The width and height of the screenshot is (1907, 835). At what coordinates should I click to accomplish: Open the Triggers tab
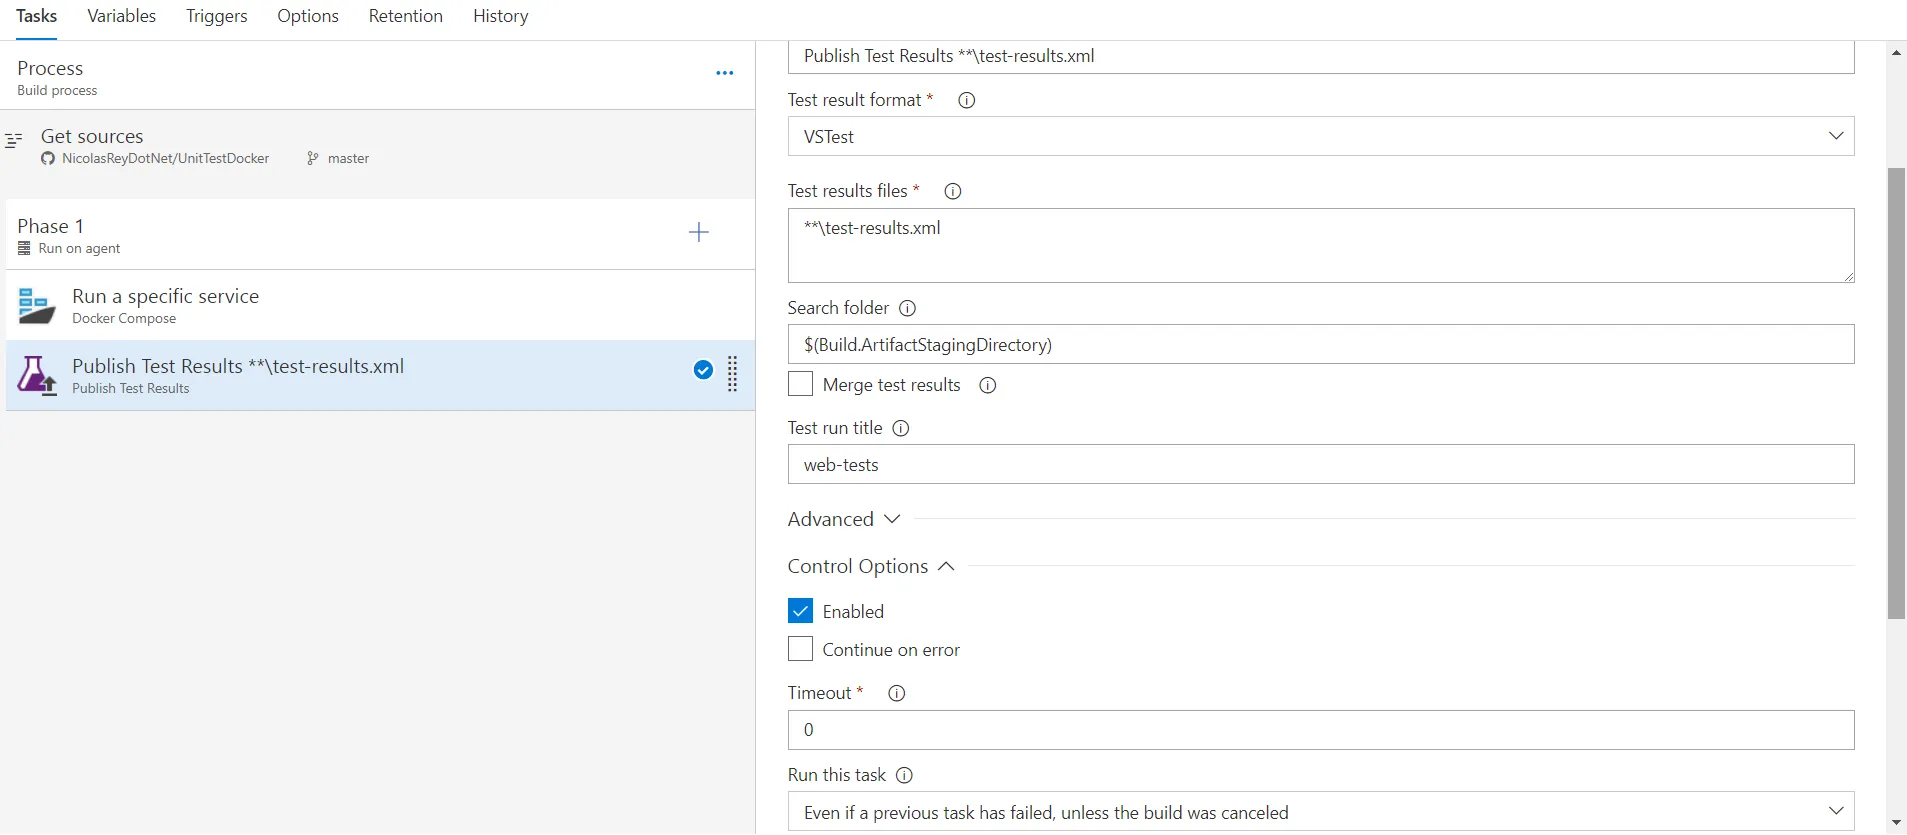(216, 16)
